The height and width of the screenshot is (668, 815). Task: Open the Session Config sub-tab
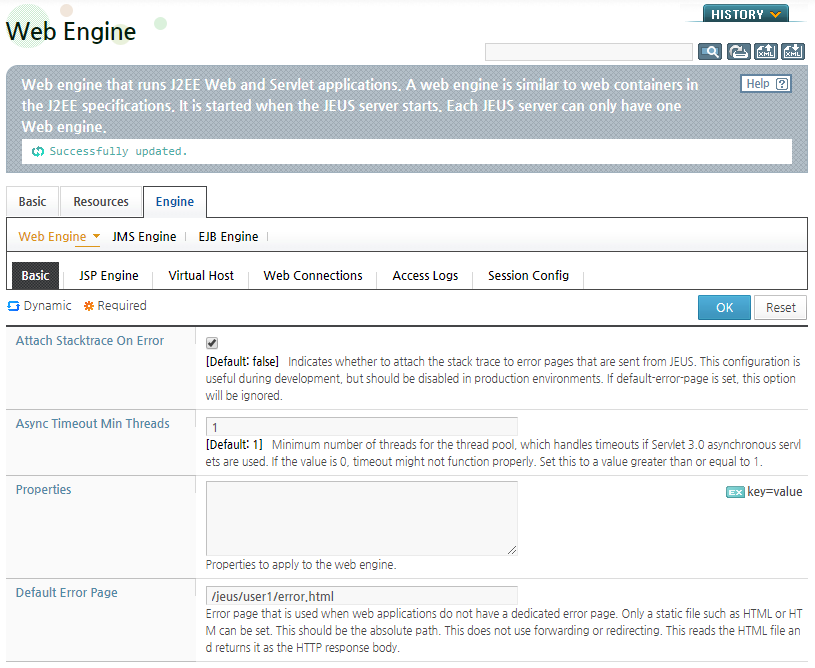click(x=528, y=276)
